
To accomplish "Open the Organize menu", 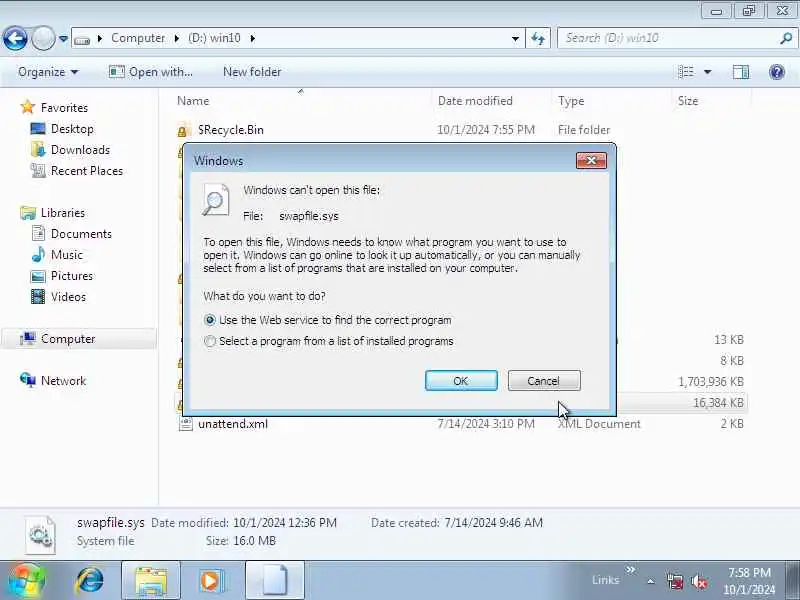I will (47, 72).
